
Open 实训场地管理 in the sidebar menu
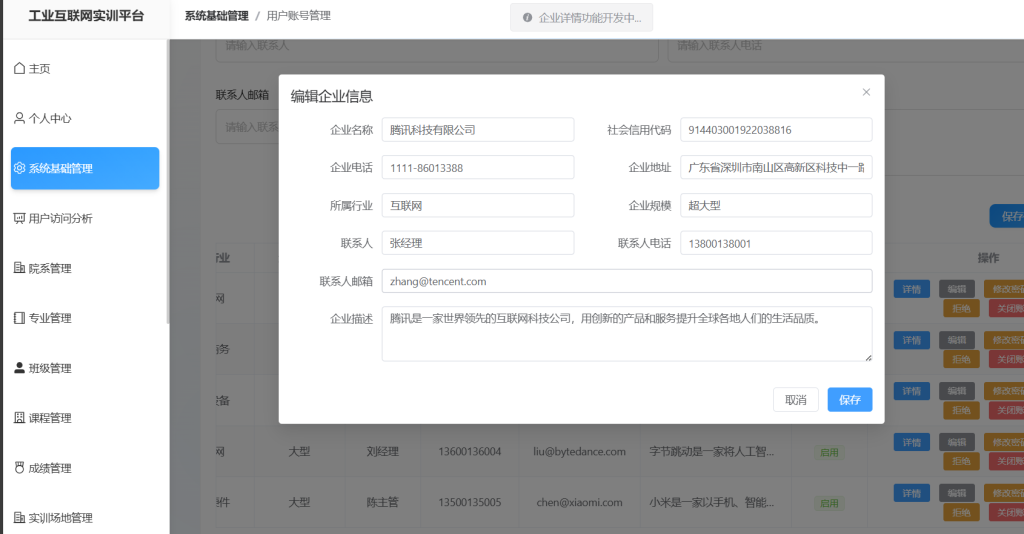60,518
